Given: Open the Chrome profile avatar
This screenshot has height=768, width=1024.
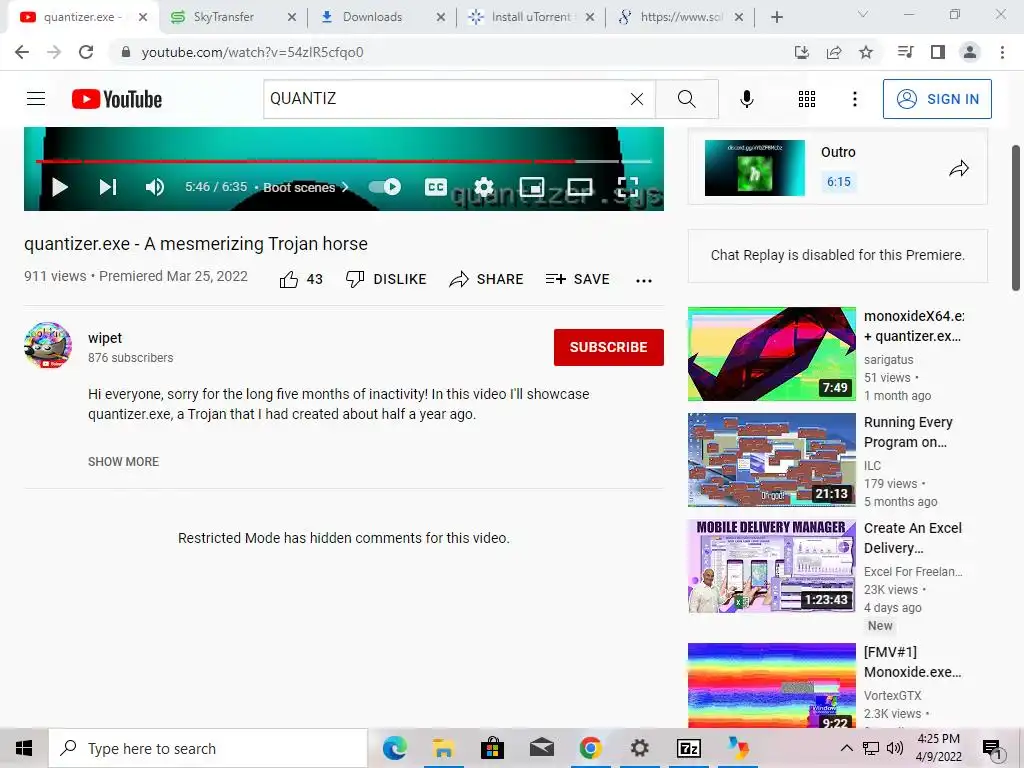Looking at the screenshot, I should [970, 52].
